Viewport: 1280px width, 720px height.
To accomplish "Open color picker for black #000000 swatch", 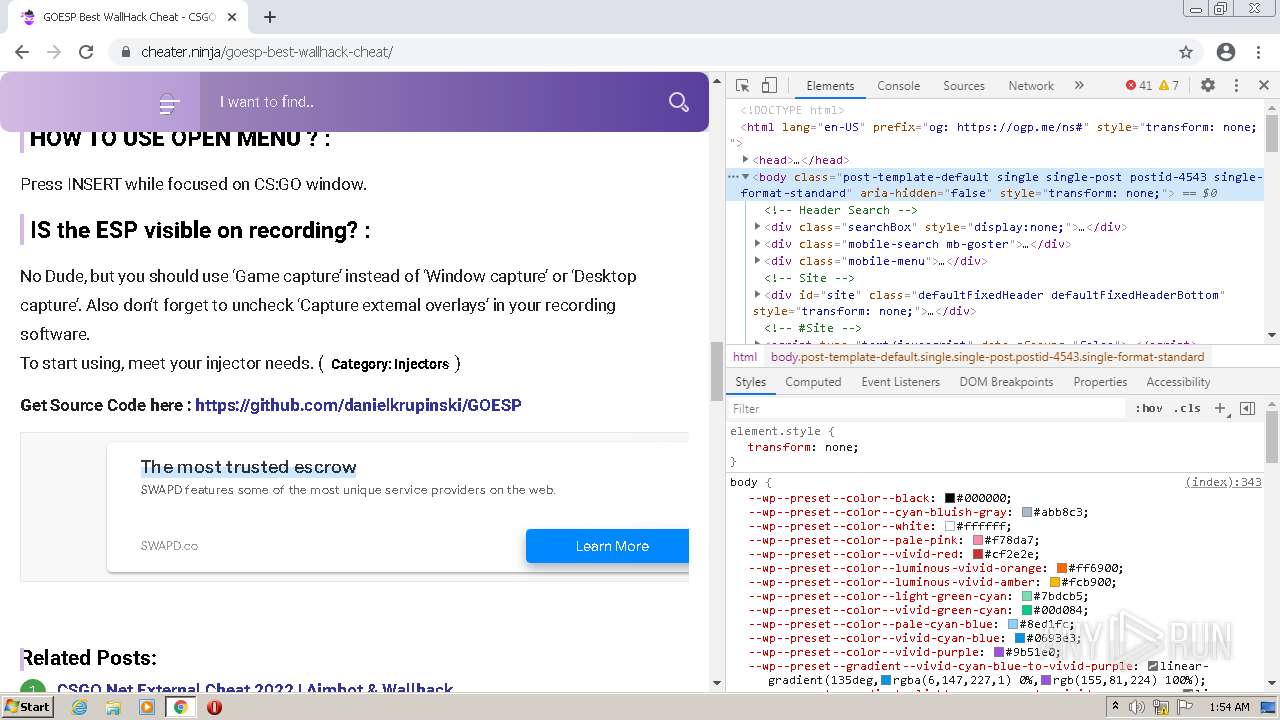I will click(950, 498).
